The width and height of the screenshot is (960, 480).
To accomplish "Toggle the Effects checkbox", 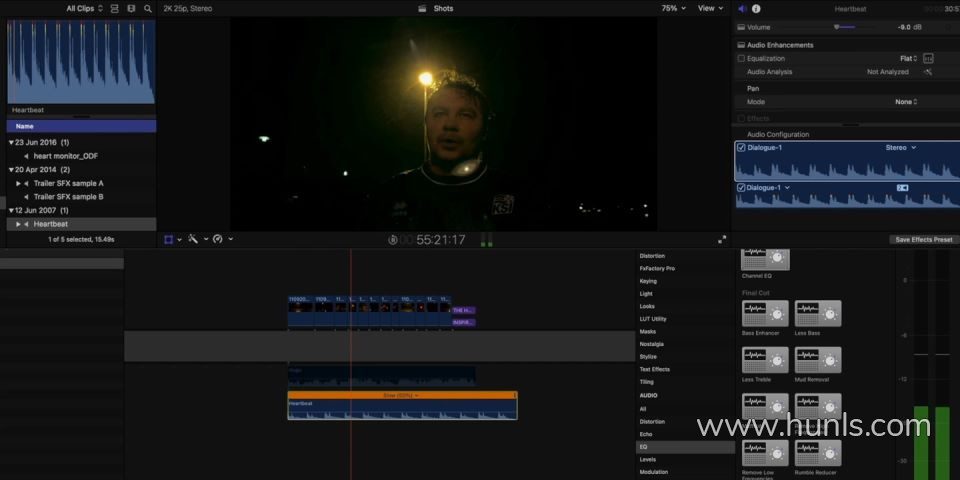I will coord(741,118).
